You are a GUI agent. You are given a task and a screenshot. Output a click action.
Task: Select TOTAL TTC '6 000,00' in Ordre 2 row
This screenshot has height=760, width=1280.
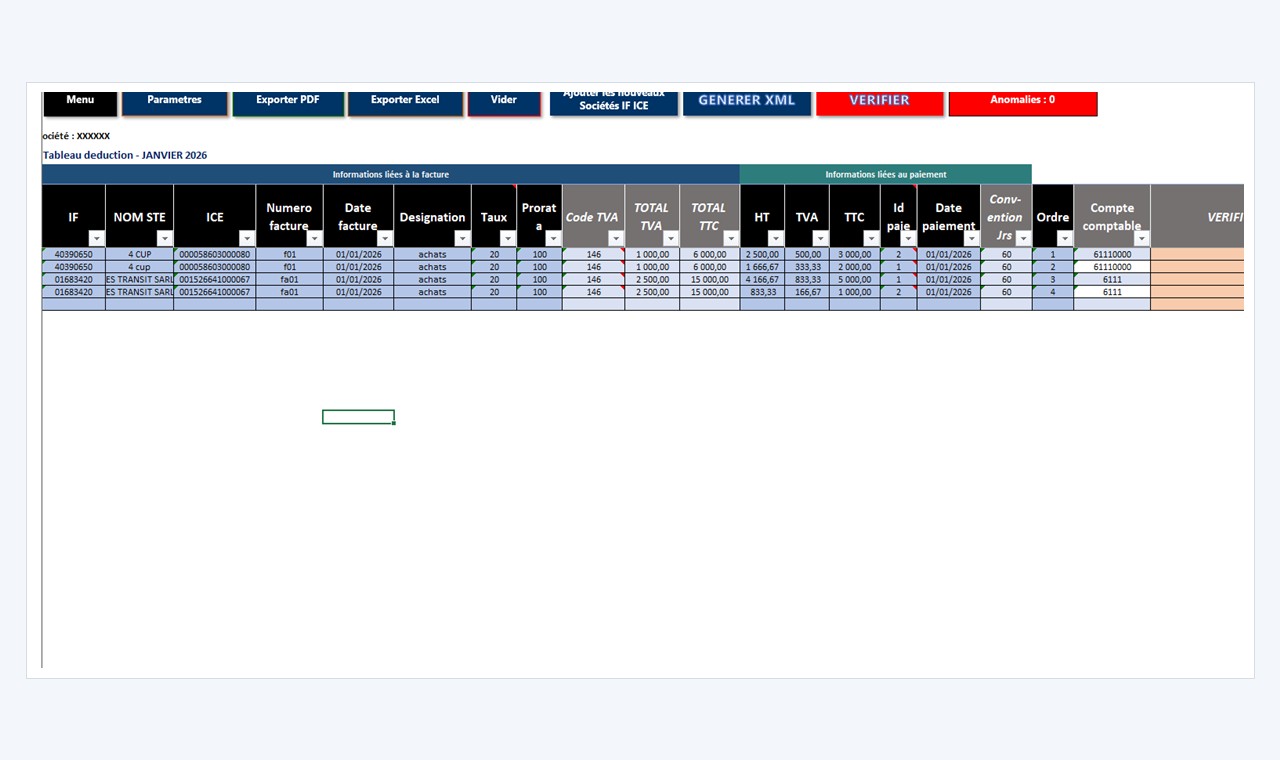tap(710, 267)
